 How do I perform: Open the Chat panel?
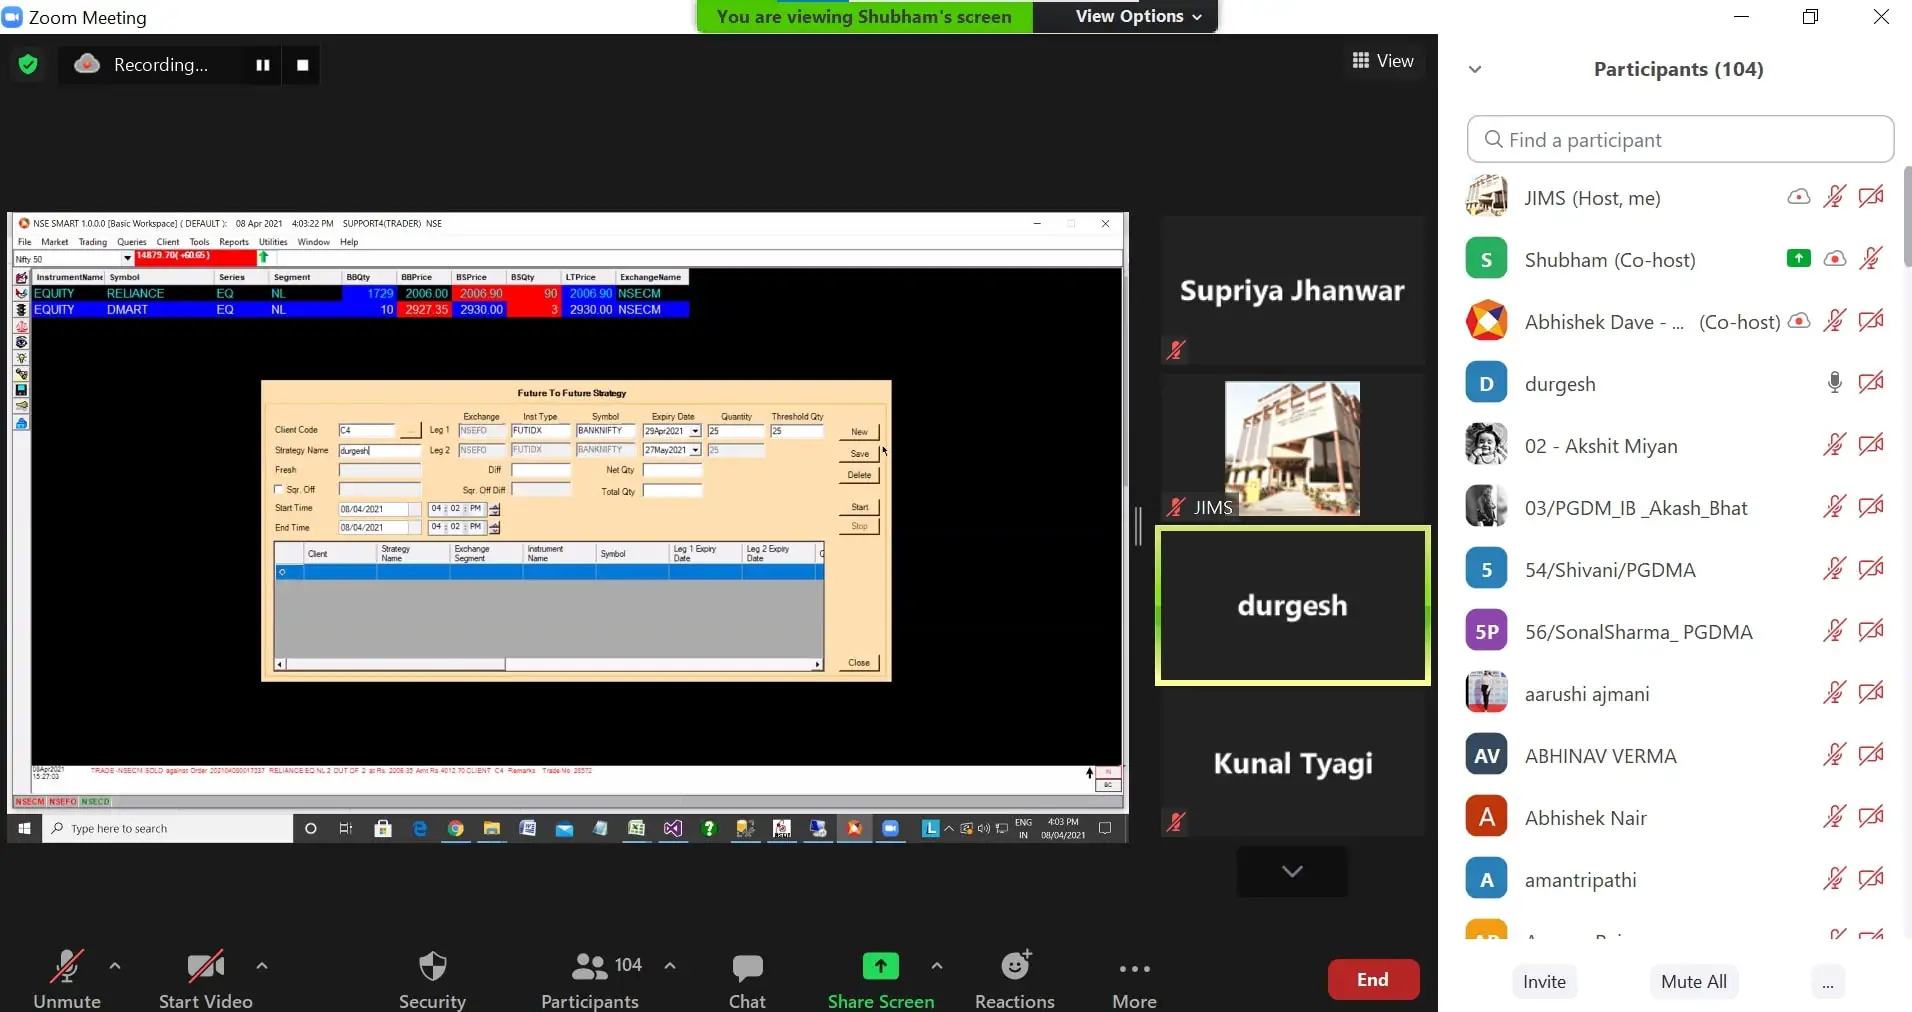(747, 979)
